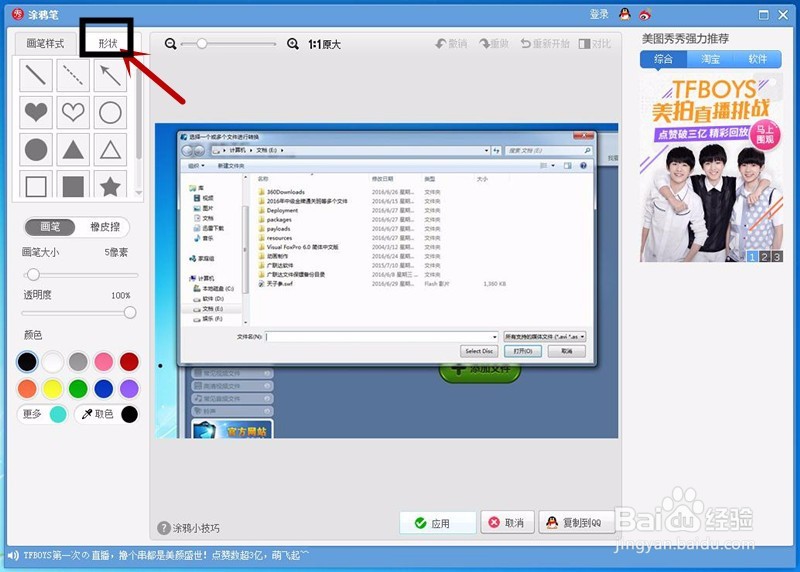Toggle to 画笔 brush mode
The image size is (800, 572).
pyautogui.click(x=50, y=227)
